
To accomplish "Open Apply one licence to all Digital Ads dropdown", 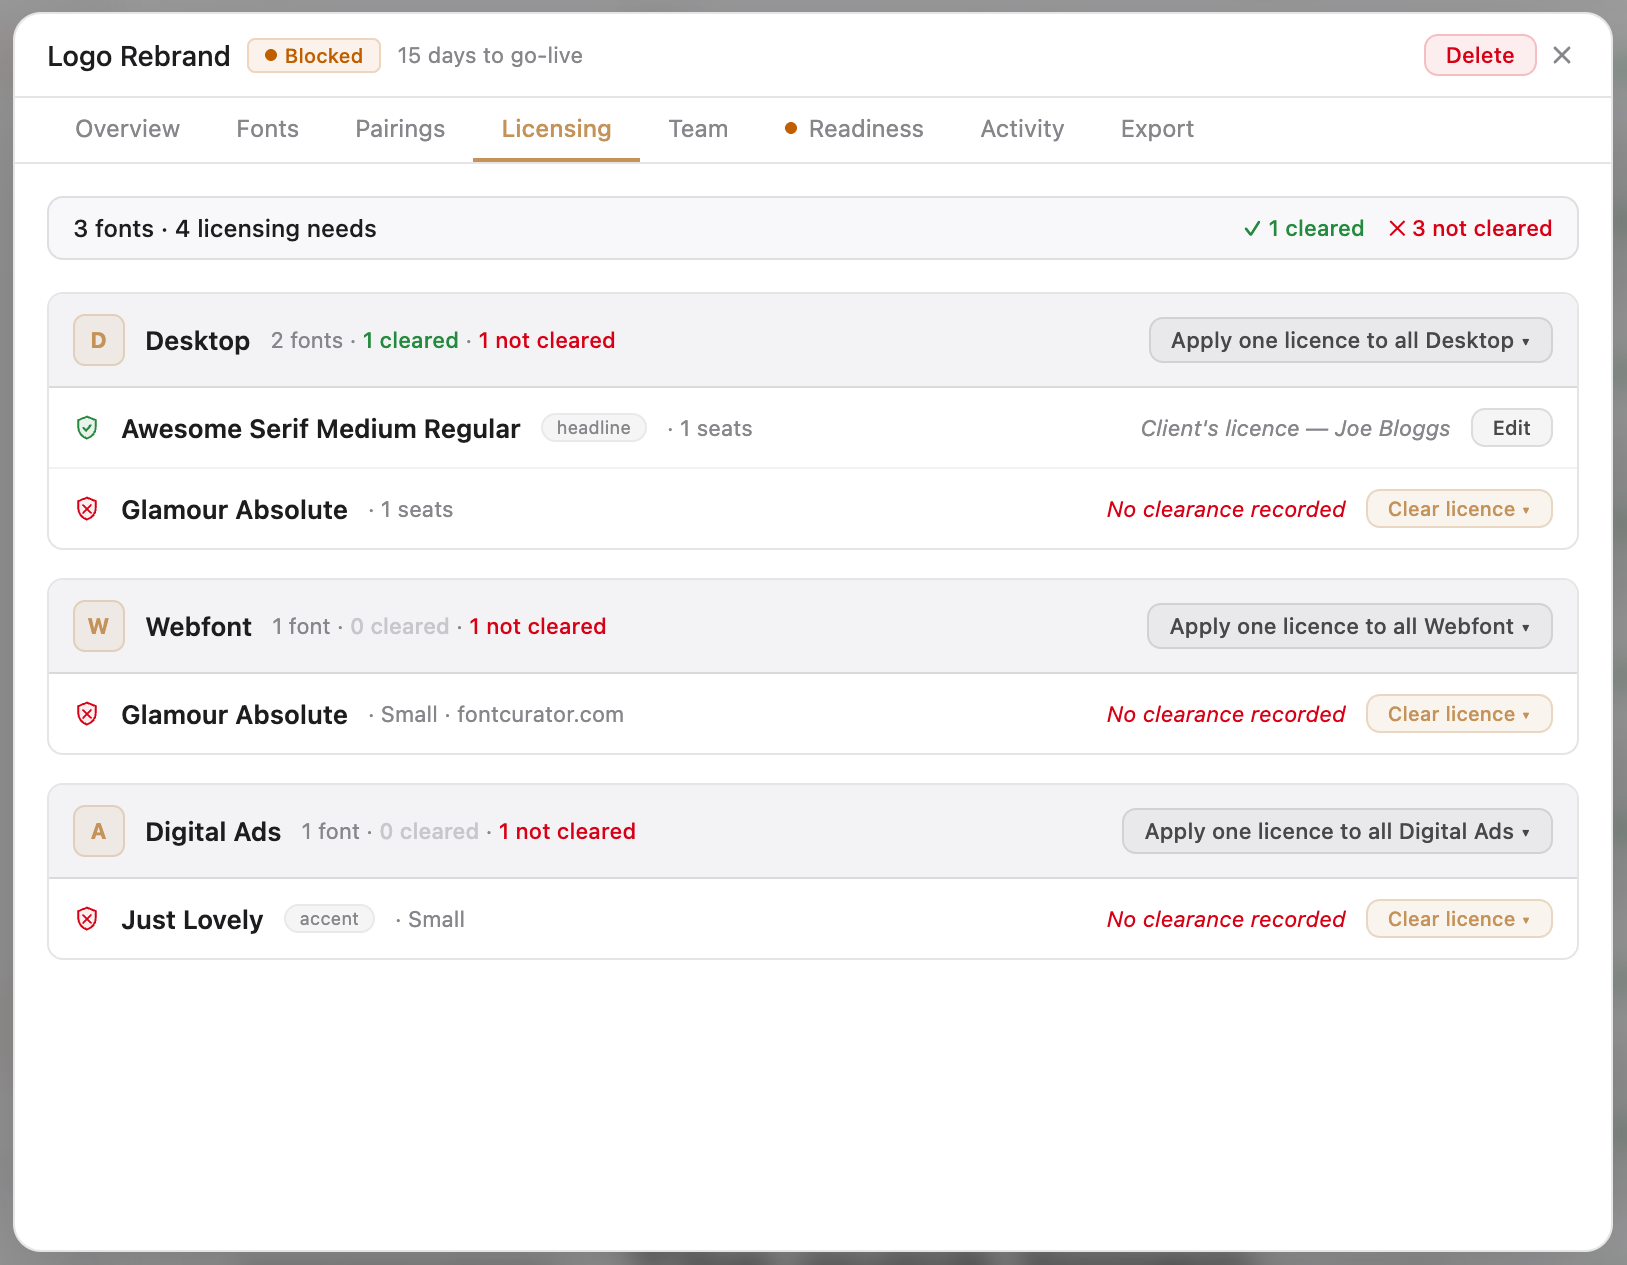I will 1337,831.
